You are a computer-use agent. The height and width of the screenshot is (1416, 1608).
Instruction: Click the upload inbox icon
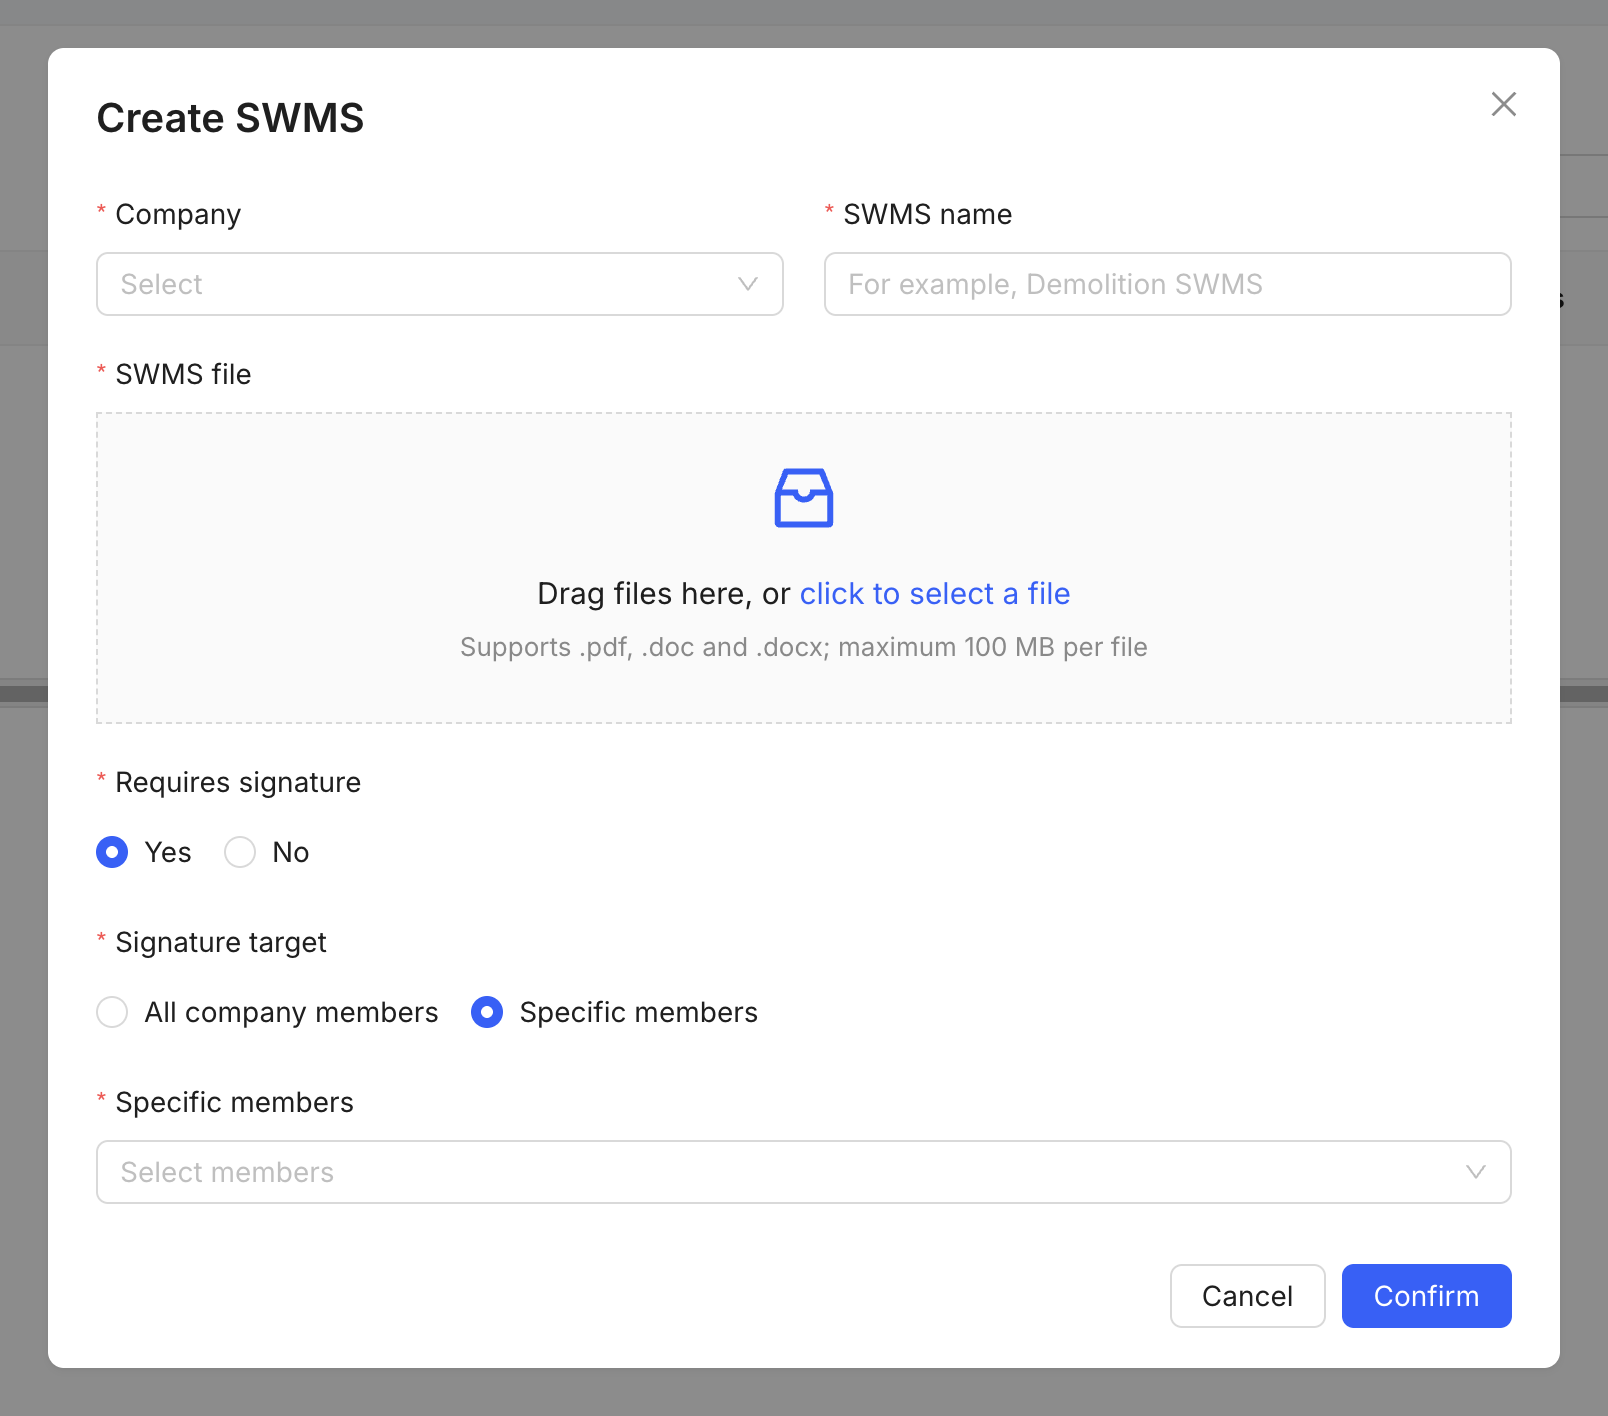pyautogui.click(x=804, y=498)
